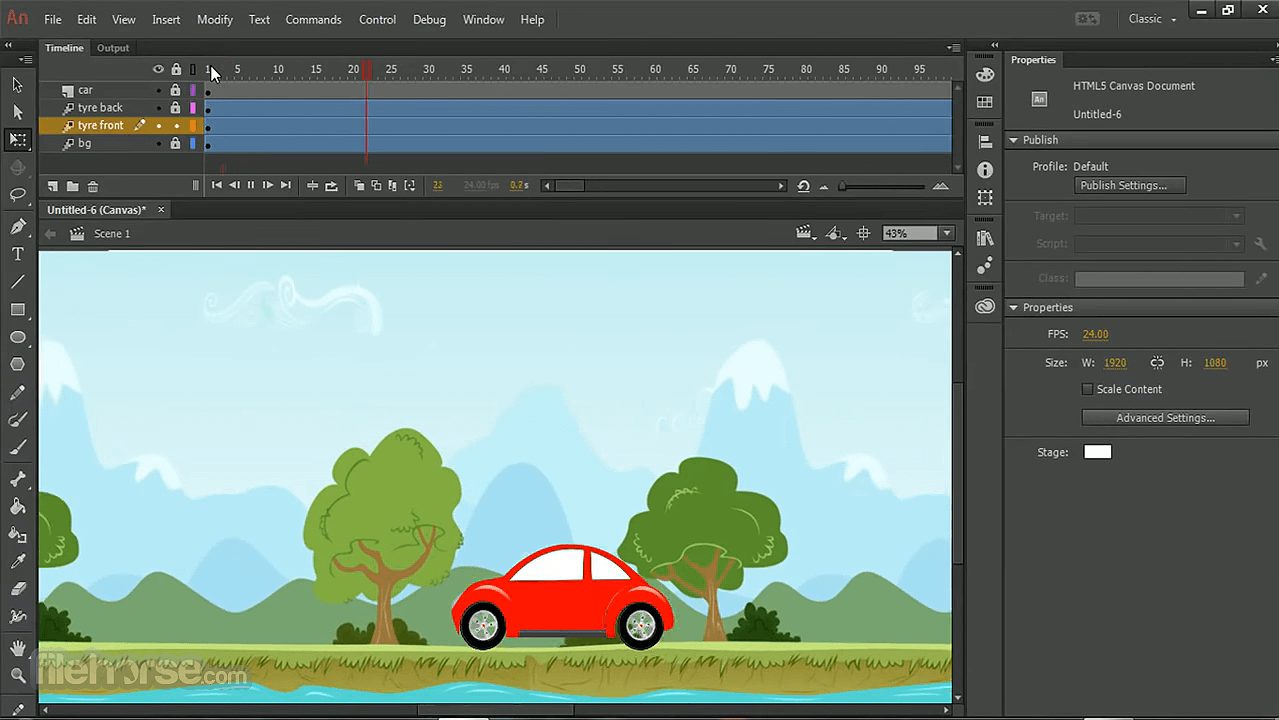Switch to the Output tab
Image resolution: width=1279 pixels, height=720 pixels.
click(112, 47)
